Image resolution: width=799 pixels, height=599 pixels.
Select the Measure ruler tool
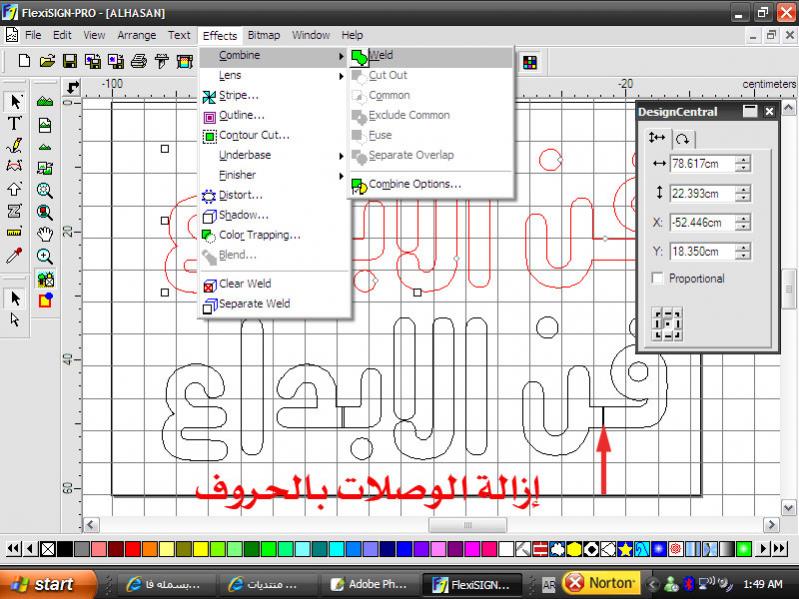[15, 233]
